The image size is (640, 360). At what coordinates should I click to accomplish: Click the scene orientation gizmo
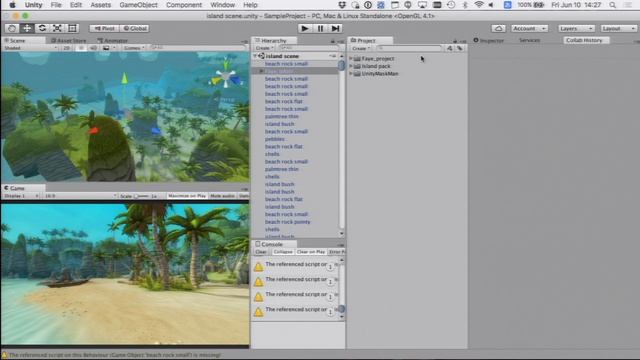click(226, 76)
